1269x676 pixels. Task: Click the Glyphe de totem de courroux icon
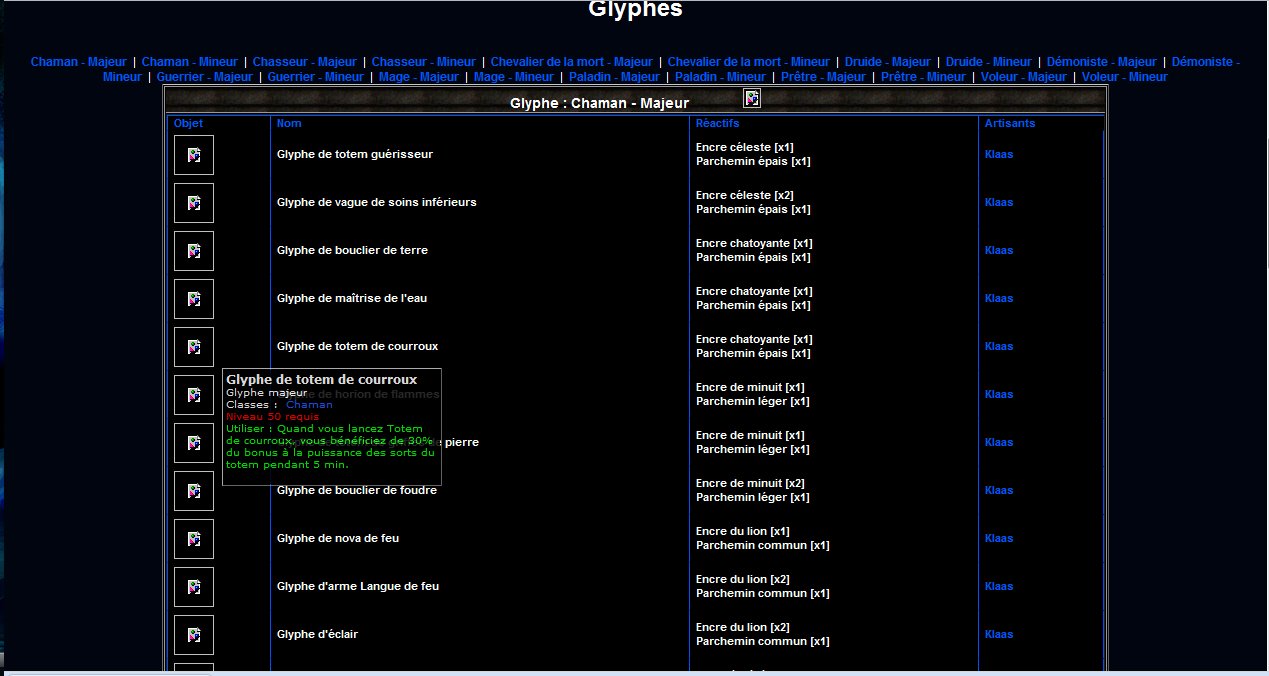[x=193, y=347]
